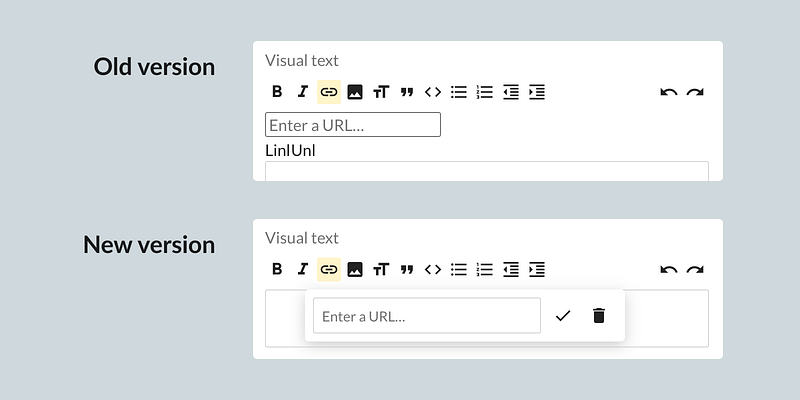
Task: Toggle bold in the old version toolbar
Action: pos(277,92)
